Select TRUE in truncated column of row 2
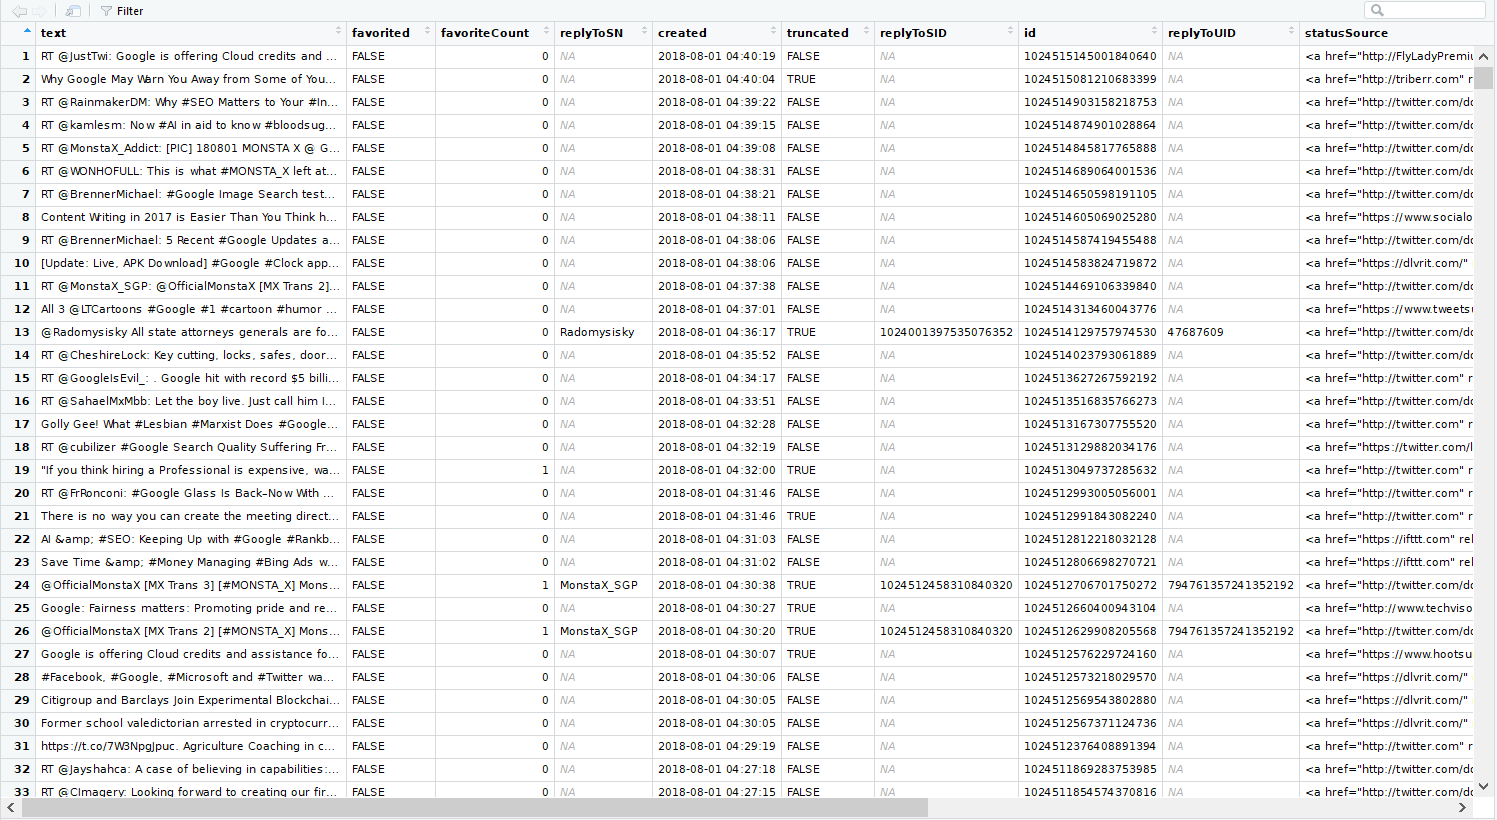The height and width of the screenshot is (820, 1497). [828, 79]
